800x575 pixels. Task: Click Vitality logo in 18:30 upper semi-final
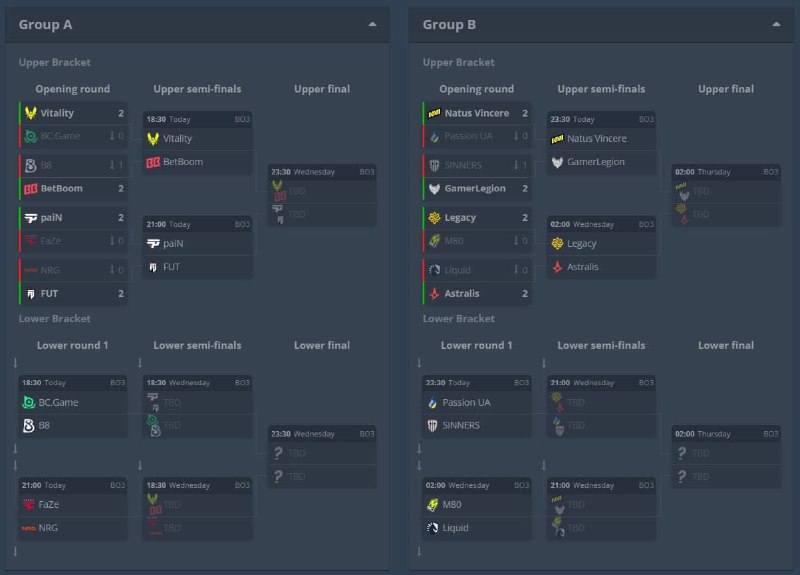[x=153, y=138]
